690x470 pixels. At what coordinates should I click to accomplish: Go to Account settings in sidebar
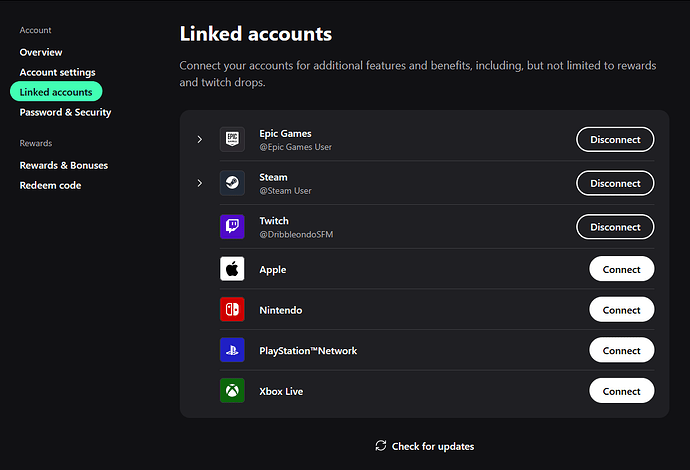coord(57,72)
